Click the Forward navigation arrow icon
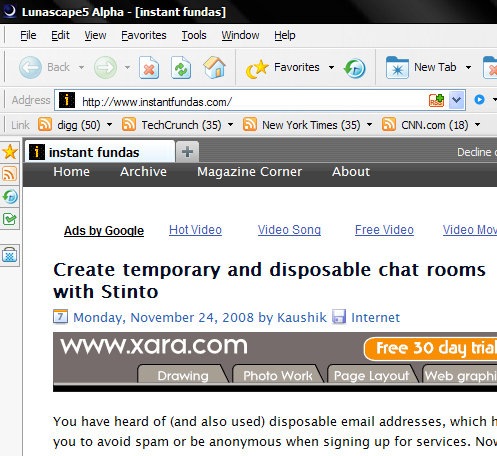 (x=105, y=67)
